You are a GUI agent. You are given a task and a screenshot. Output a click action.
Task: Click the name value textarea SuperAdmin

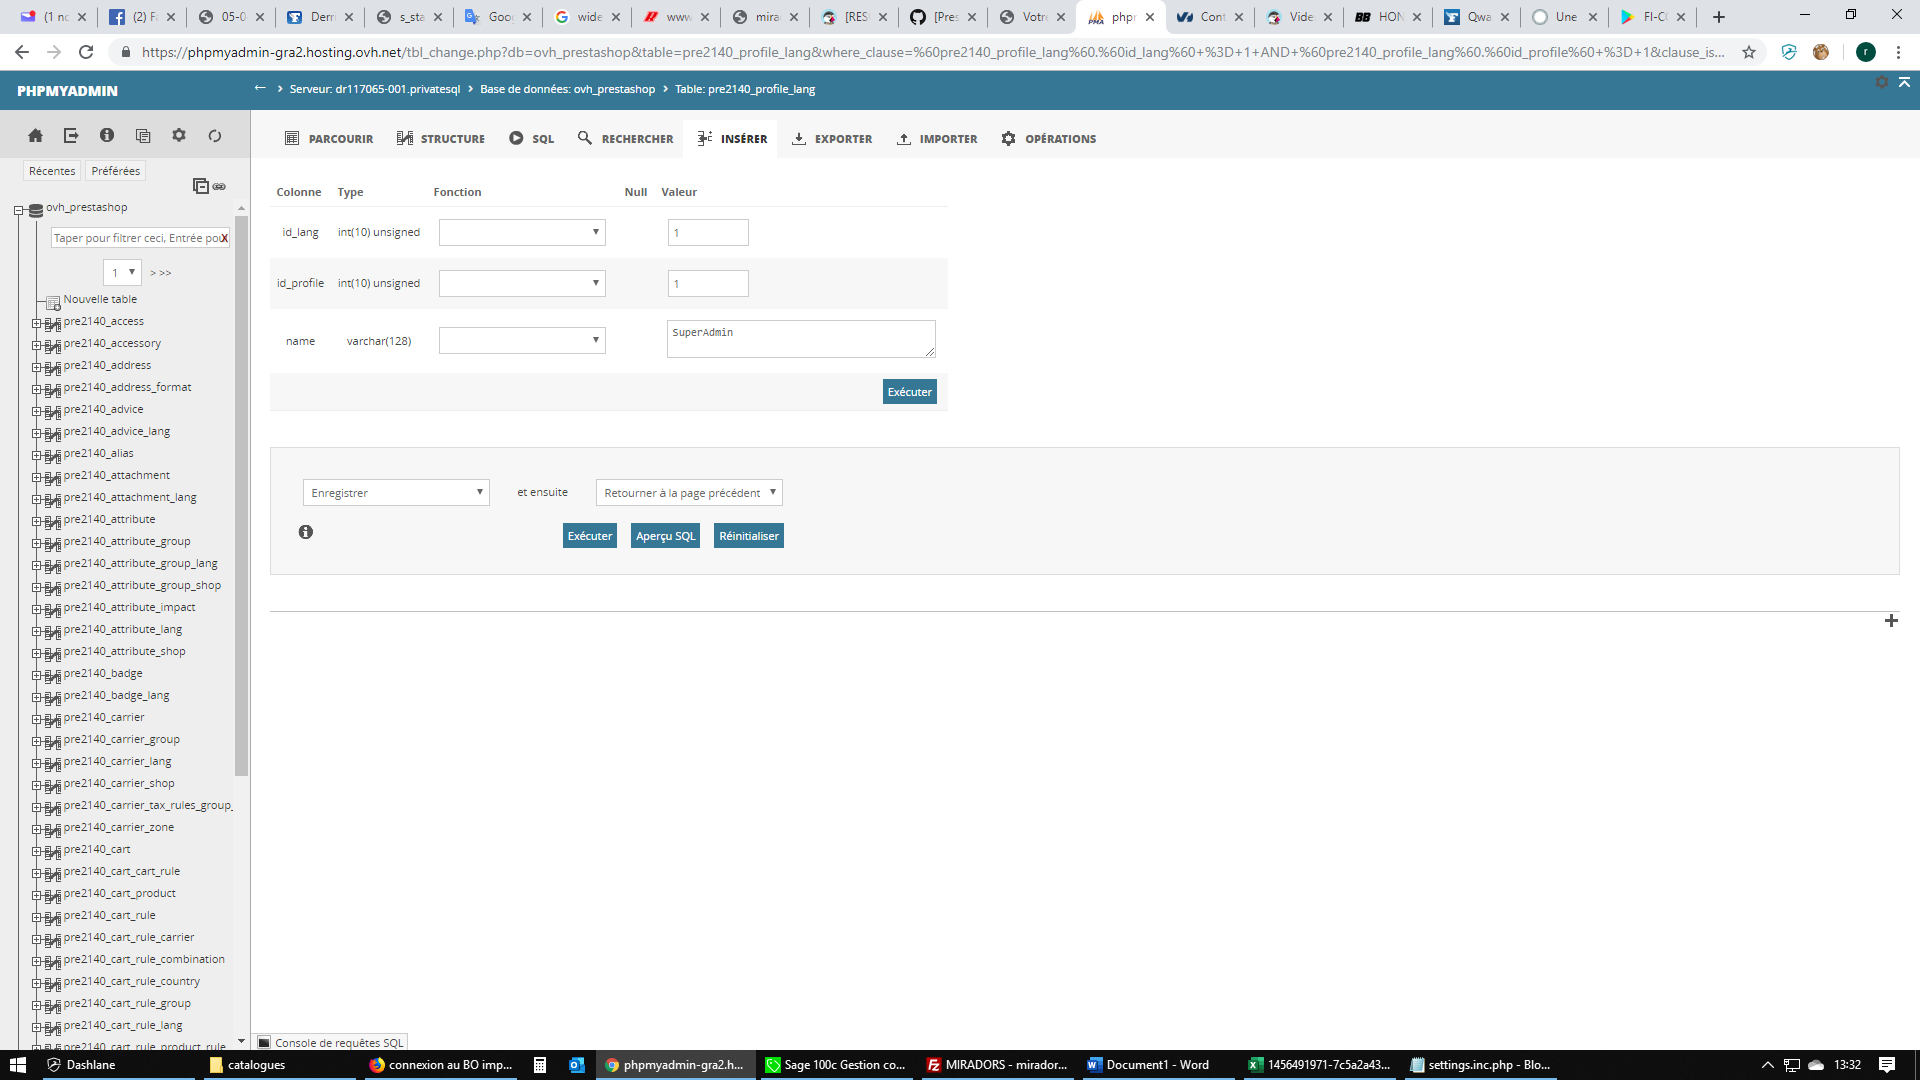pos(800,339)
